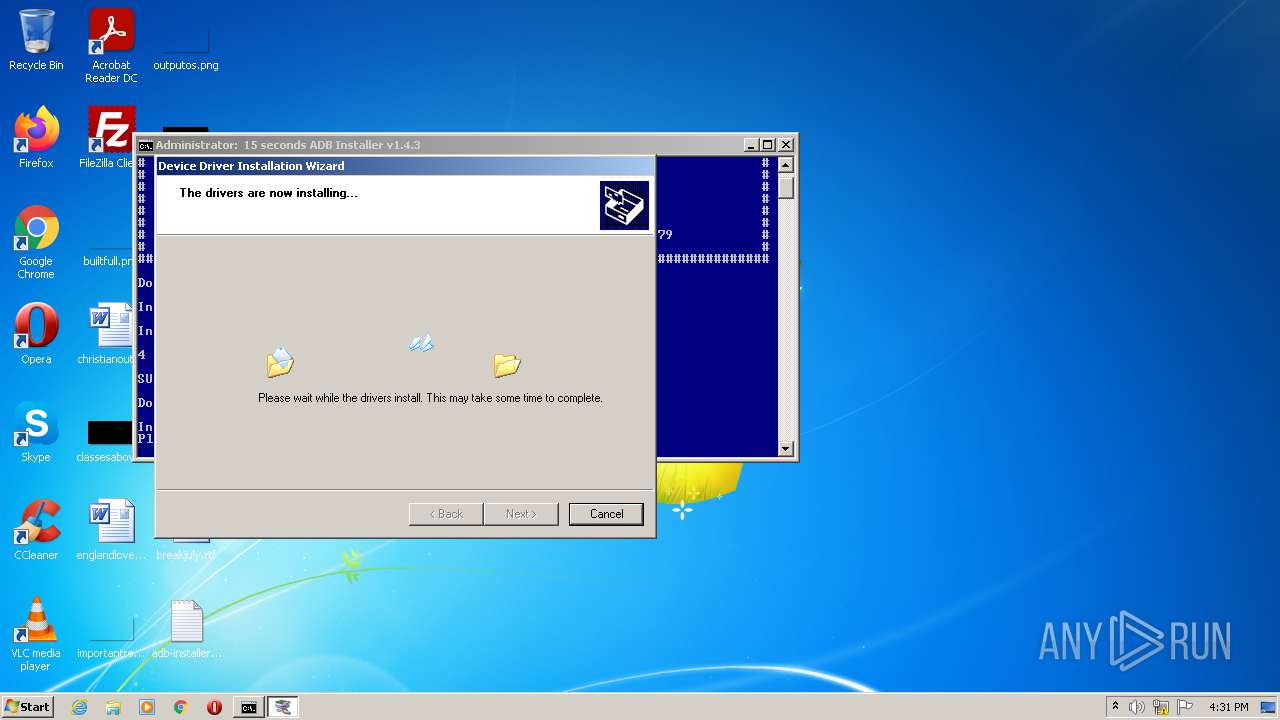Select the builtfull.png desktop file

[106, 255]
